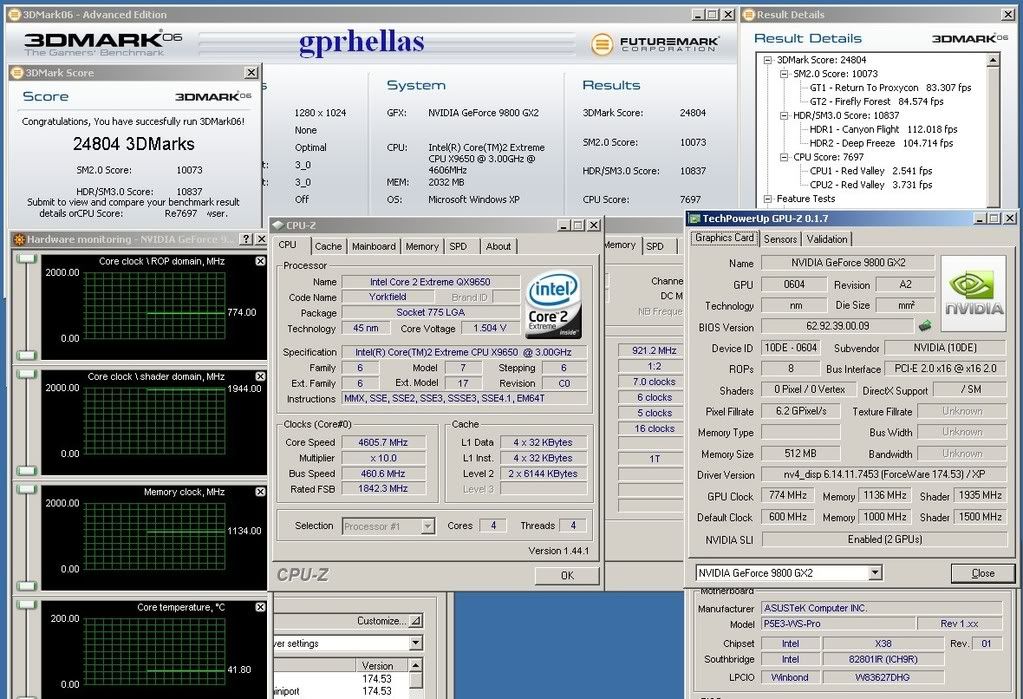1023x699 pixels.
Task: Click the Result Details tree scrollbar up arrow
Action: coord(993,60)
